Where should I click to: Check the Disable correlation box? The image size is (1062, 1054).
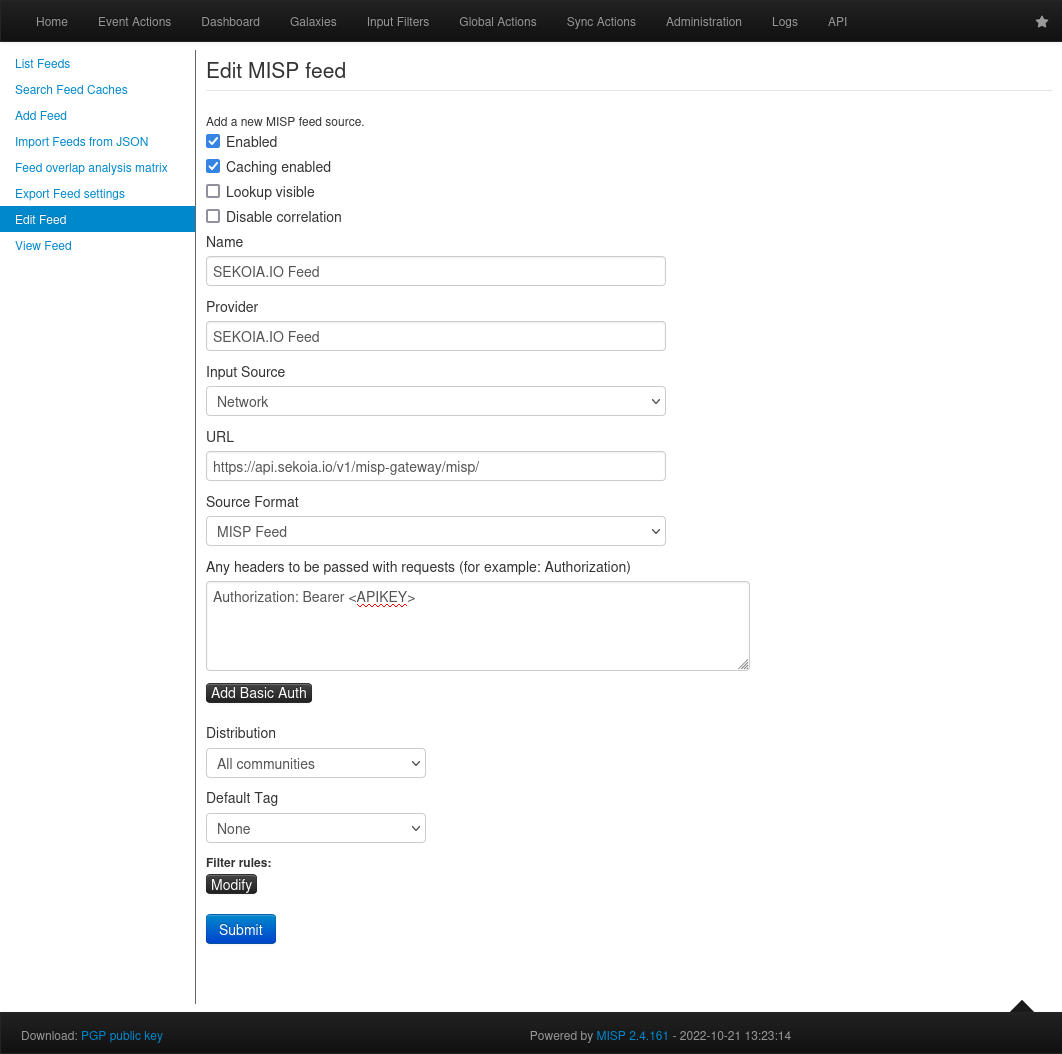coord(213,216)
